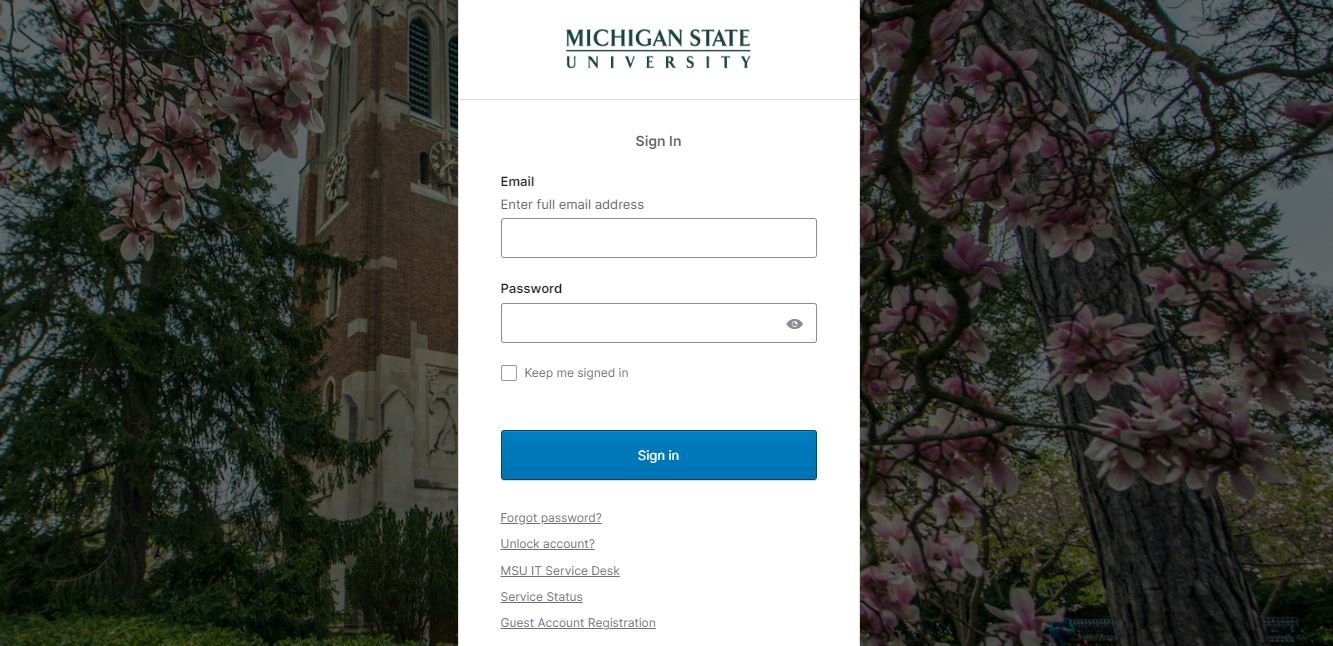Show the password characters via the eye icon
1333x646 pixels.
[793, 322]
